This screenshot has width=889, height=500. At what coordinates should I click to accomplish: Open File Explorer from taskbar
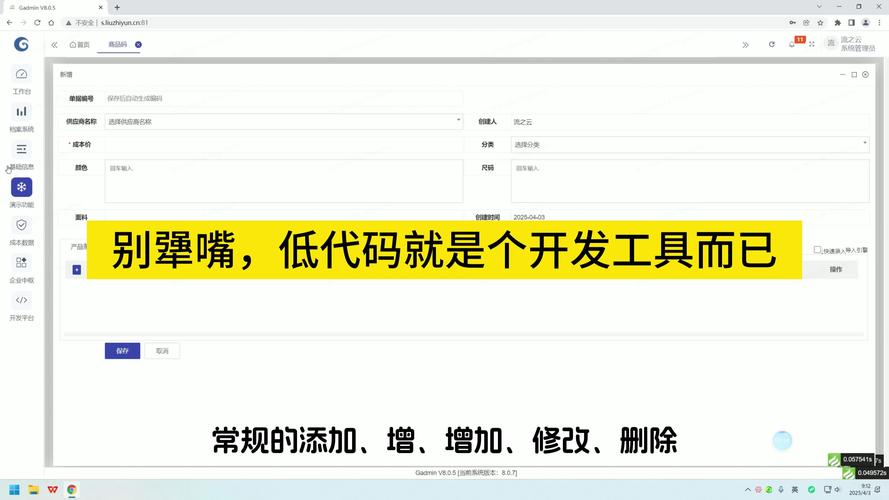pos(34,489)
